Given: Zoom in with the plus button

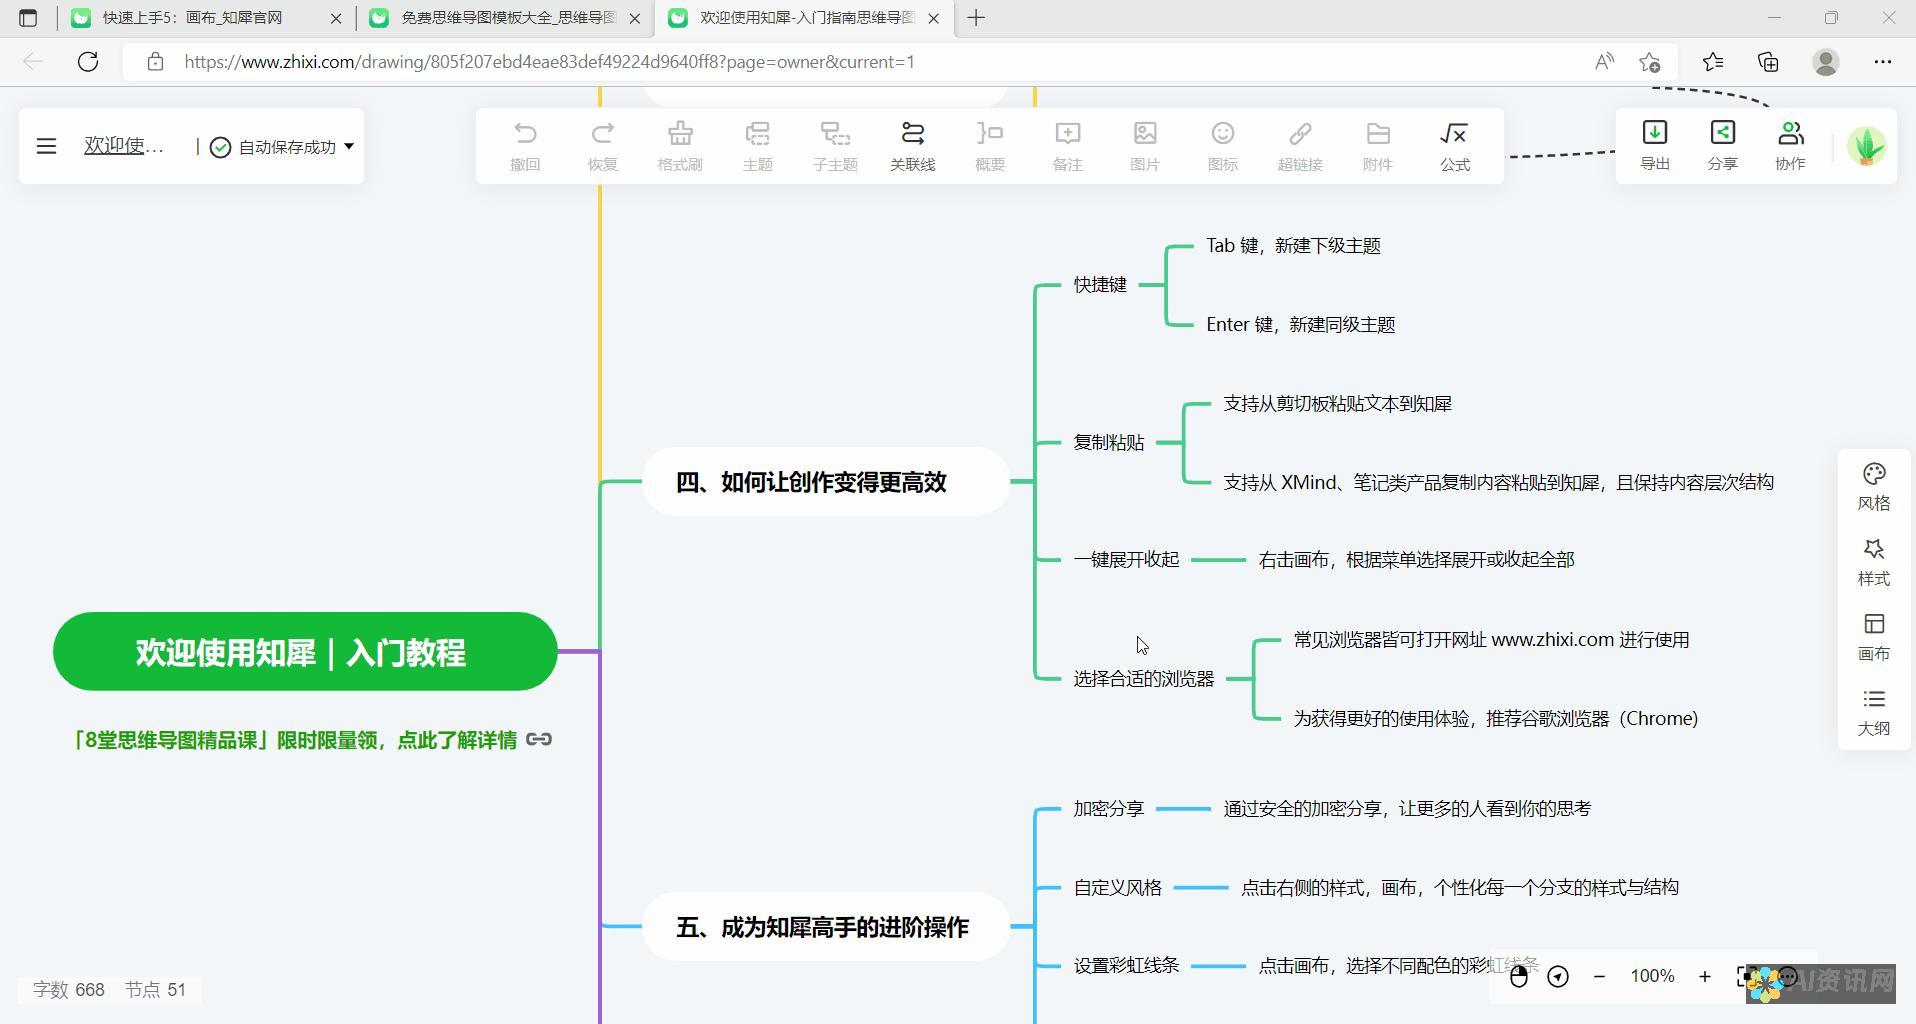Looking at the screenshot, I should pos(1705,976).
